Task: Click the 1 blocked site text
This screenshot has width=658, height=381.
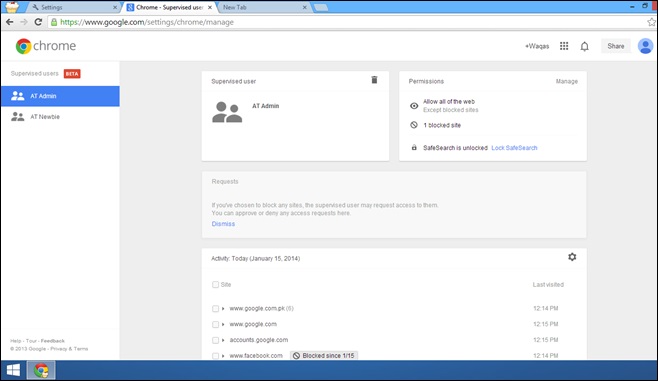Action: [x=442, y=125]
